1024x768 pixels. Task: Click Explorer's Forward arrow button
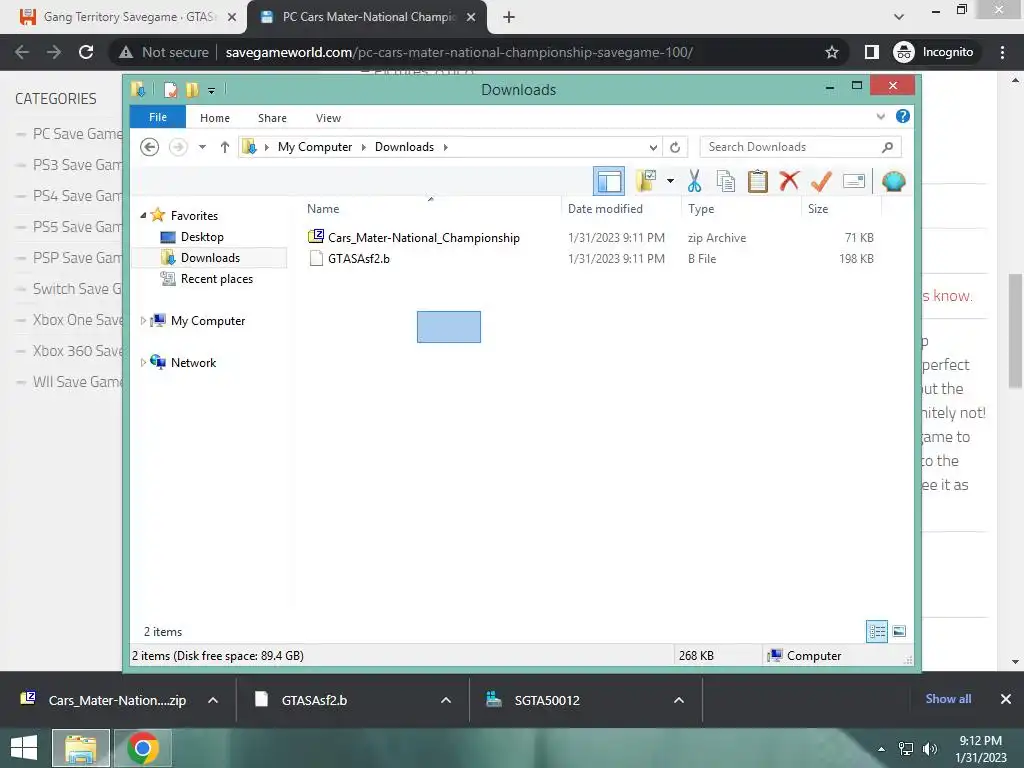(x=178, y=147)
